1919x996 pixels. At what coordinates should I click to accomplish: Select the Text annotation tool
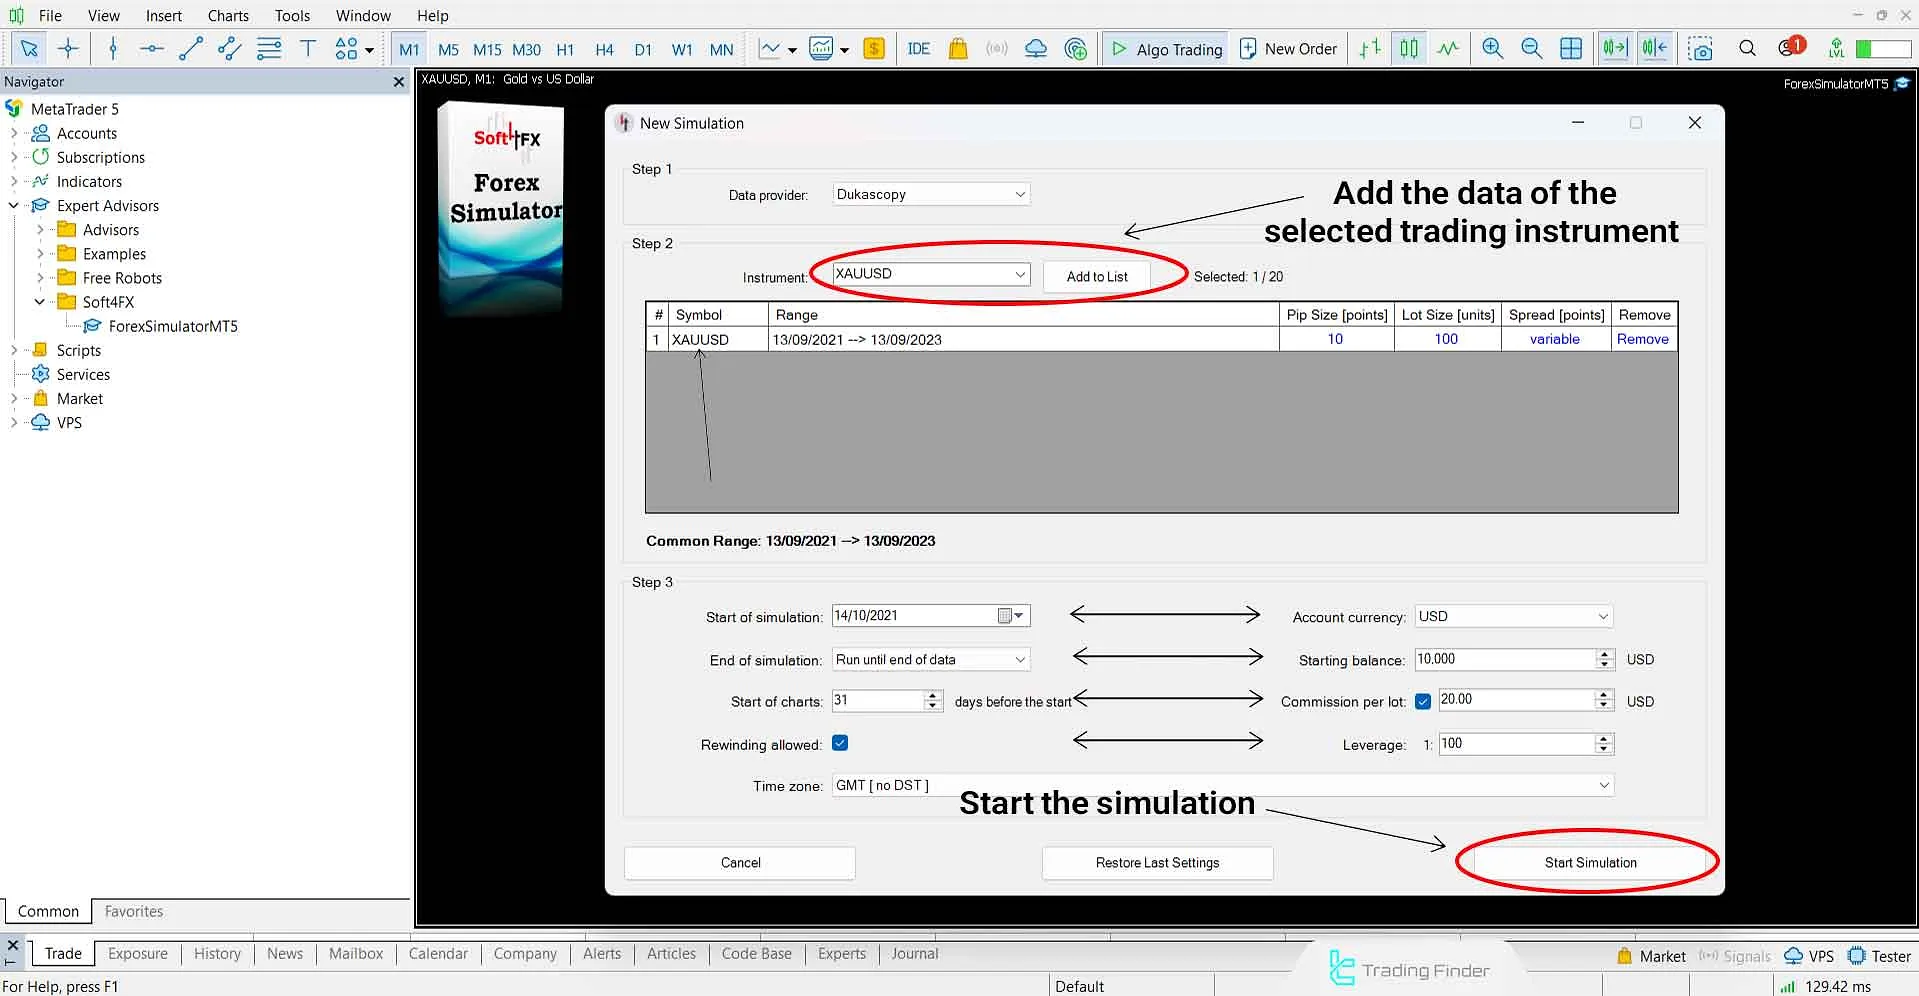(307, 48)
